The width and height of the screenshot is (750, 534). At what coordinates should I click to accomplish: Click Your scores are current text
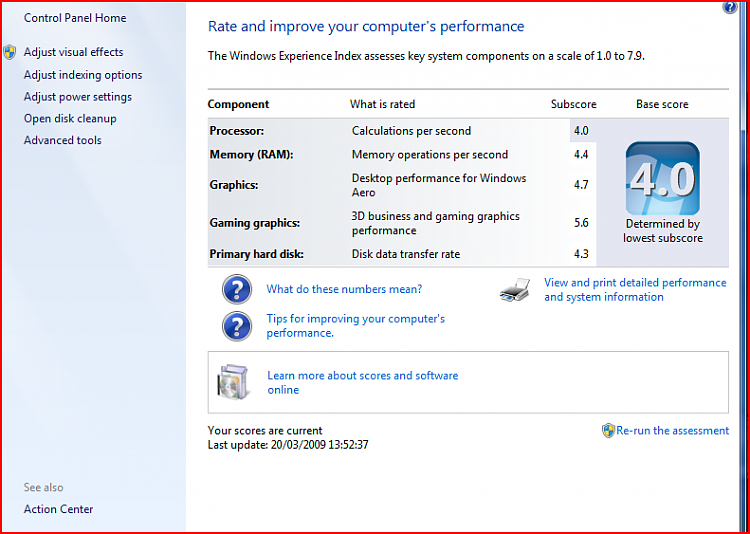(265, 431)
